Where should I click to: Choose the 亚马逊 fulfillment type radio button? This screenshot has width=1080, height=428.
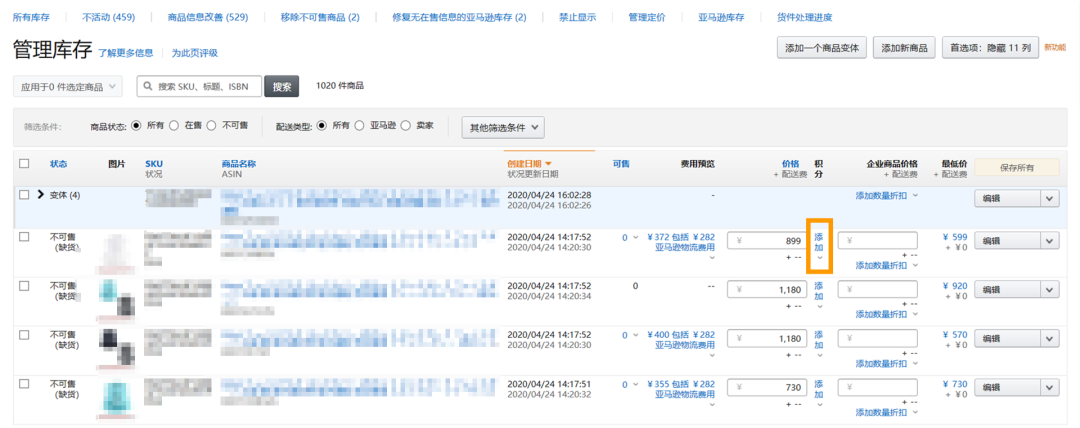coord(361,126)
